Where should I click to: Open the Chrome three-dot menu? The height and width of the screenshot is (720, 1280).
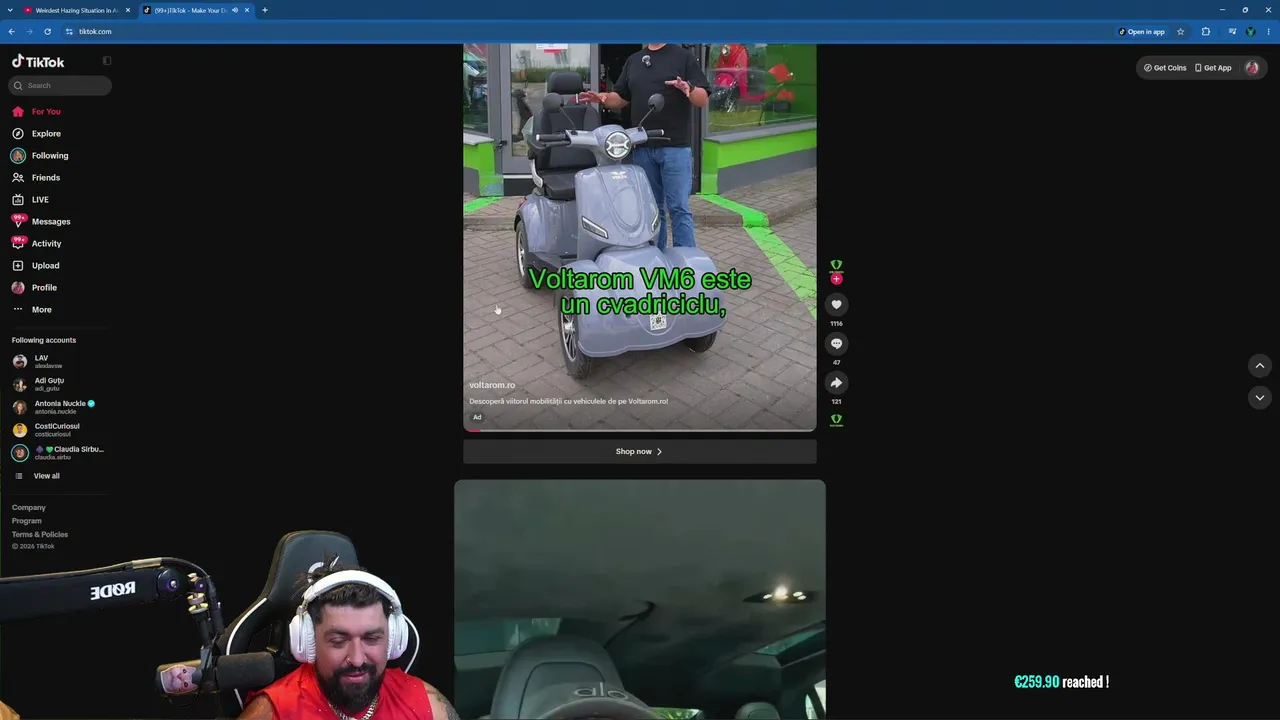[x=1268, y=32]
